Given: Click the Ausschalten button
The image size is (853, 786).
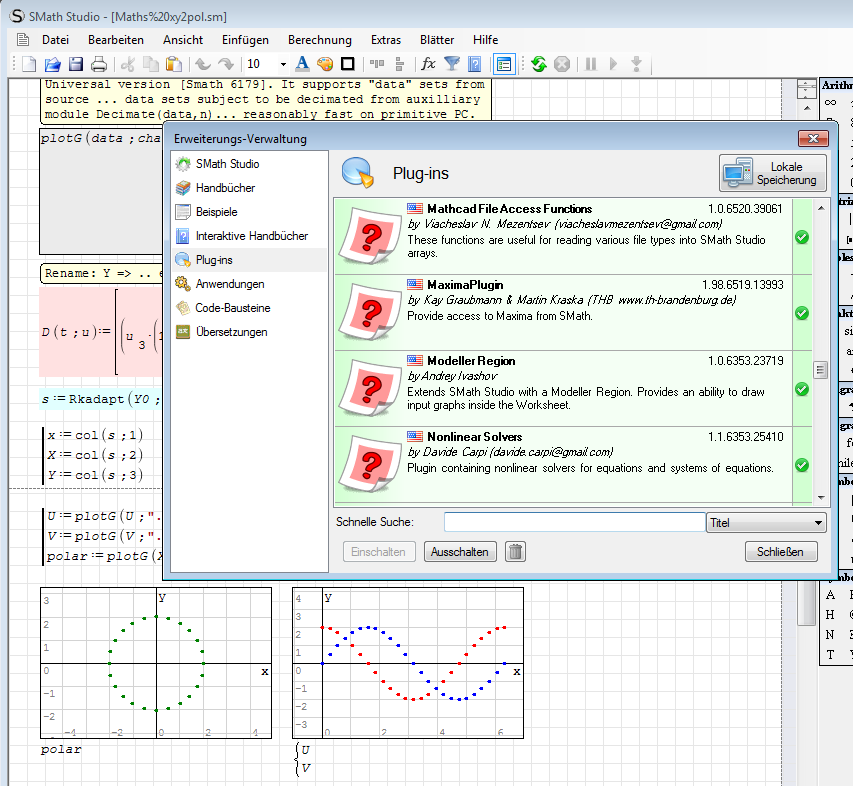Looking at the screenshot, I should point(460,552).
